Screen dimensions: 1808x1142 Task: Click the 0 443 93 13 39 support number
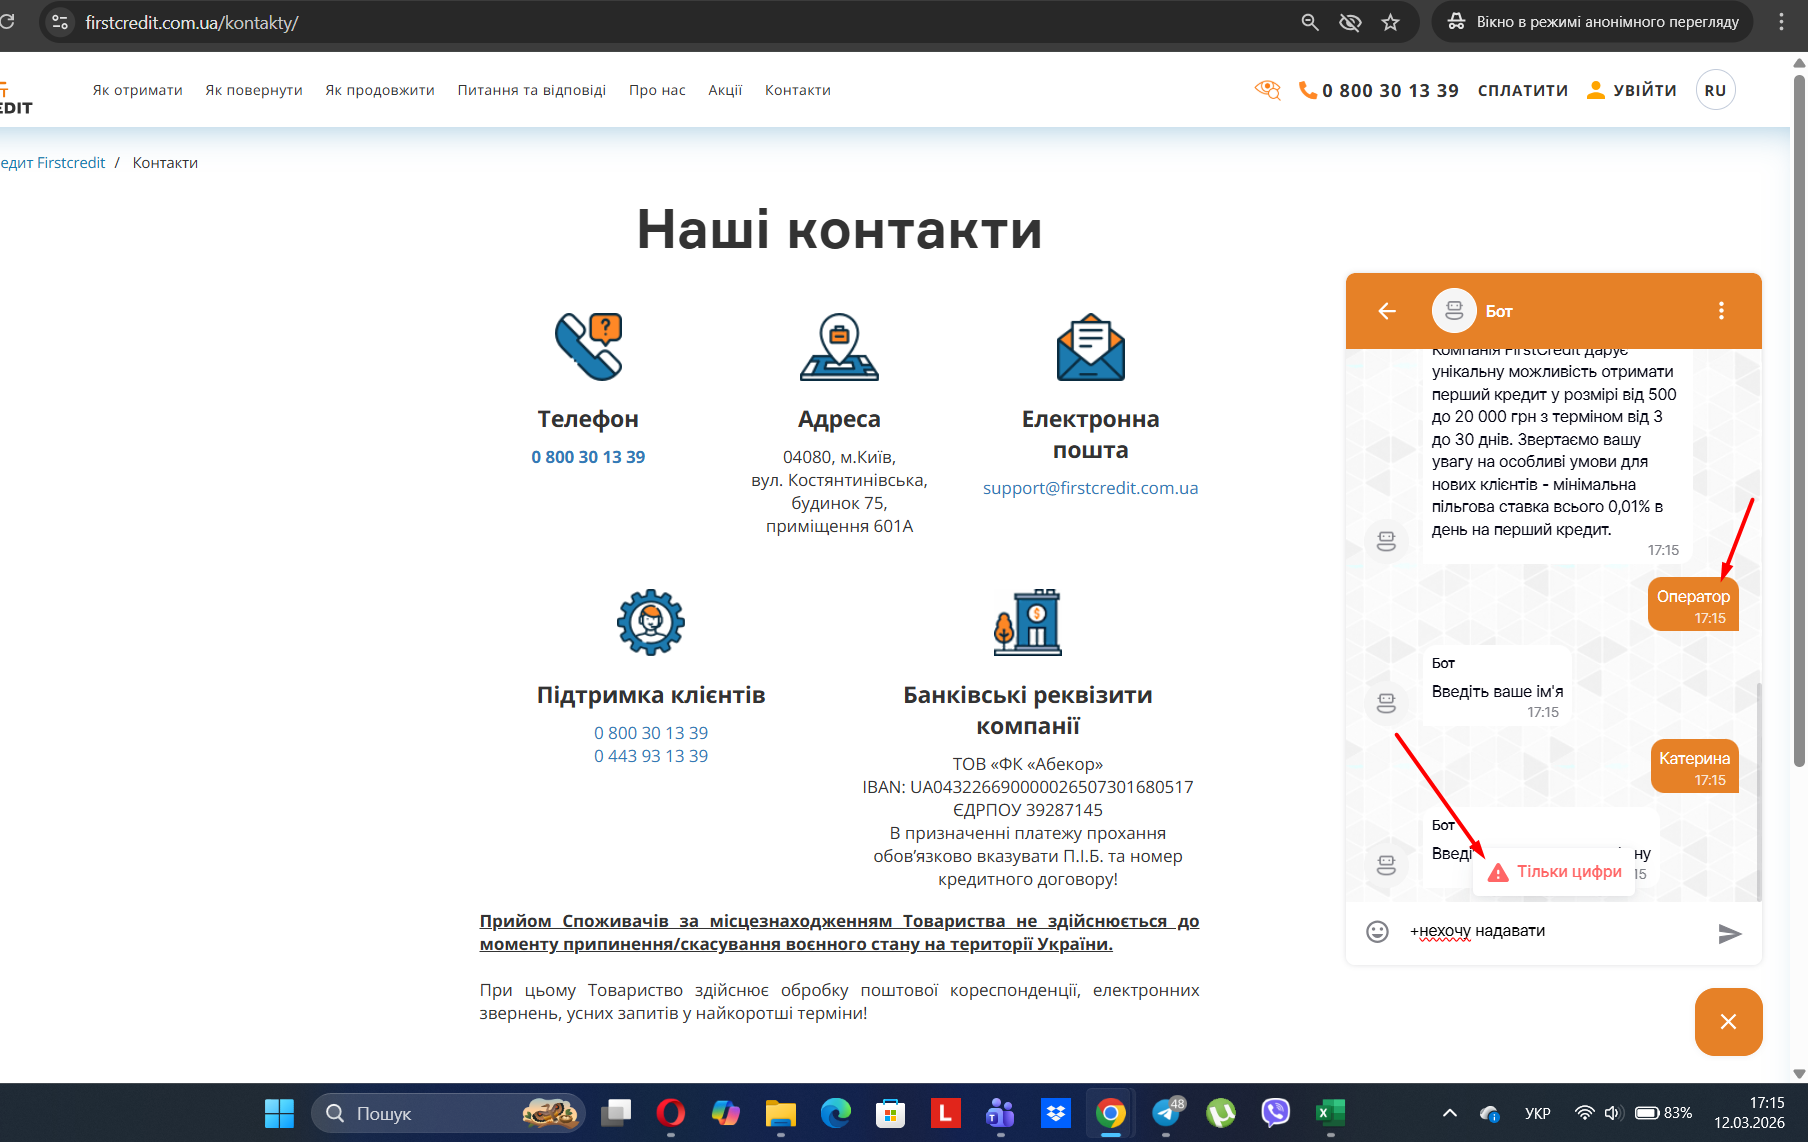tap(651, 756)
